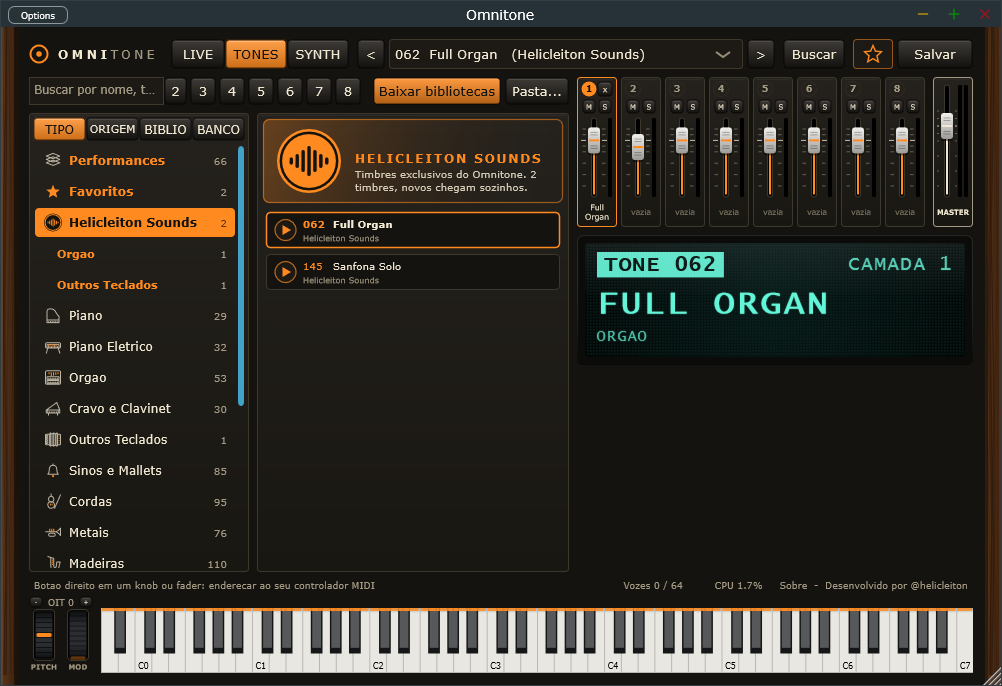Select preset slot button 8
The width and height of the screenshot is (1002, 686).
pos(348,91)
